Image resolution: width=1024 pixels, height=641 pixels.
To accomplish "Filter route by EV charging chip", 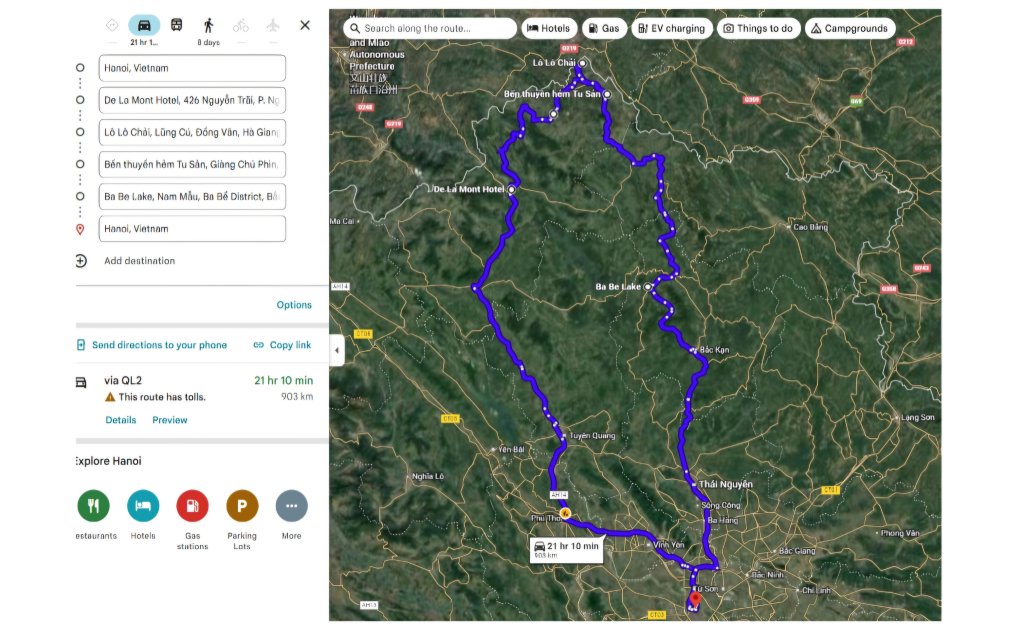I will (x=671, y=29).
